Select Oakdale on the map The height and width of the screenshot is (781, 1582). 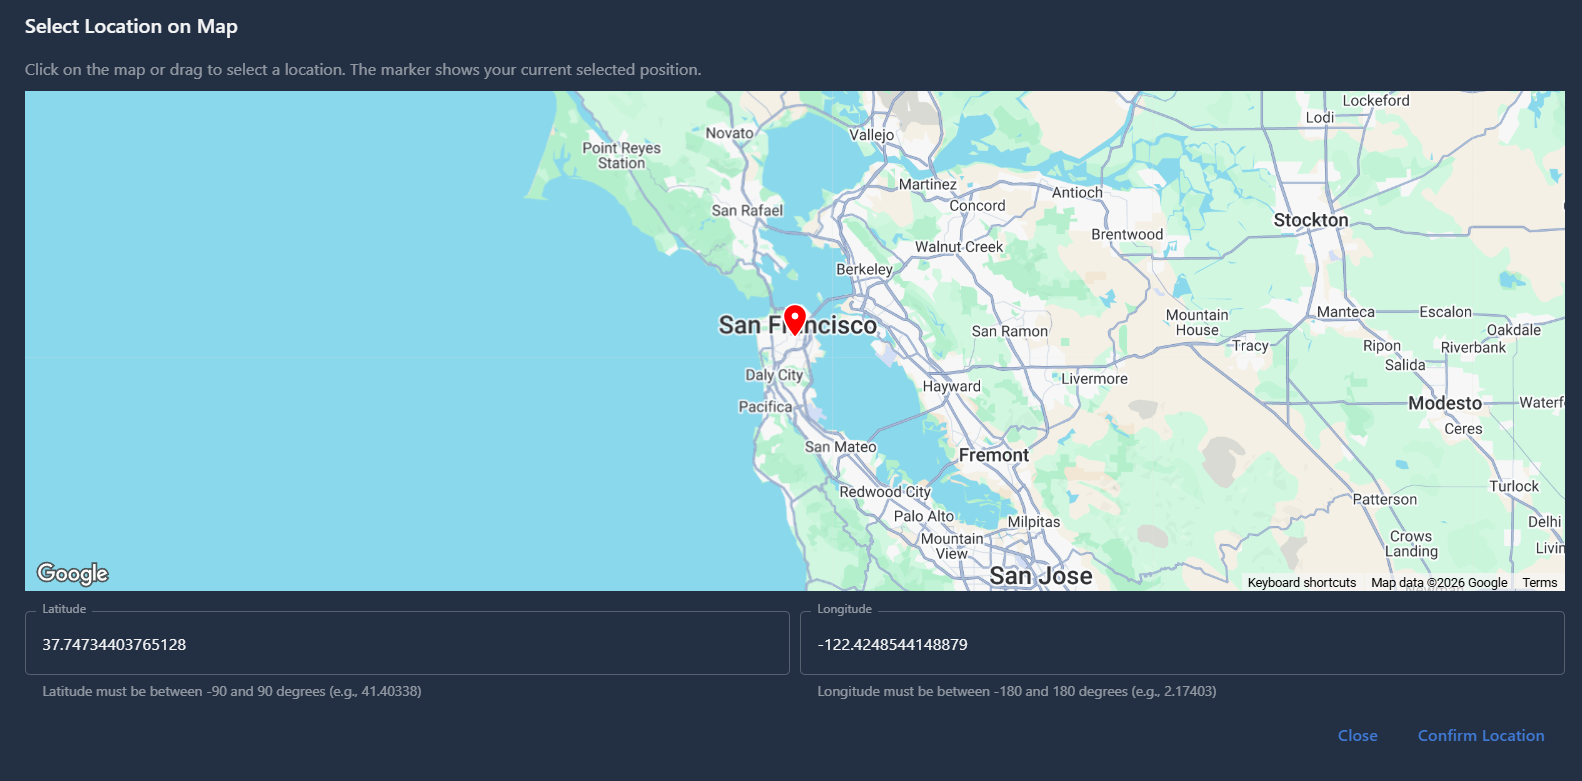[1514, 330]
